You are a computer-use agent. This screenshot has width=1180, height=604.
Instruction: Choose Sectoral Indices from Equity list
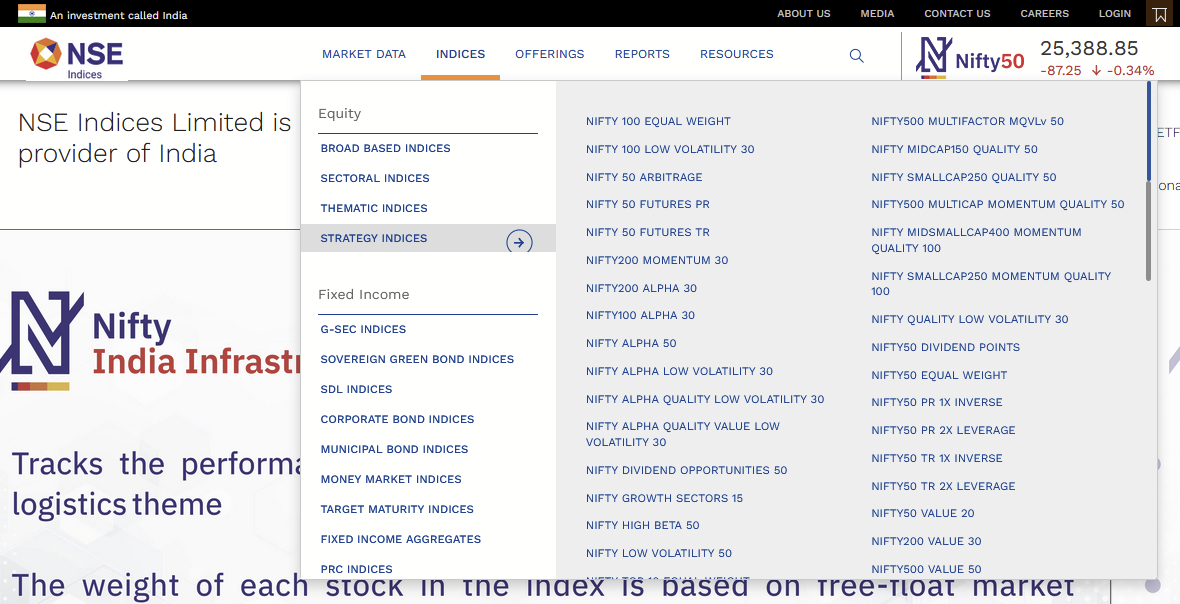375,178
